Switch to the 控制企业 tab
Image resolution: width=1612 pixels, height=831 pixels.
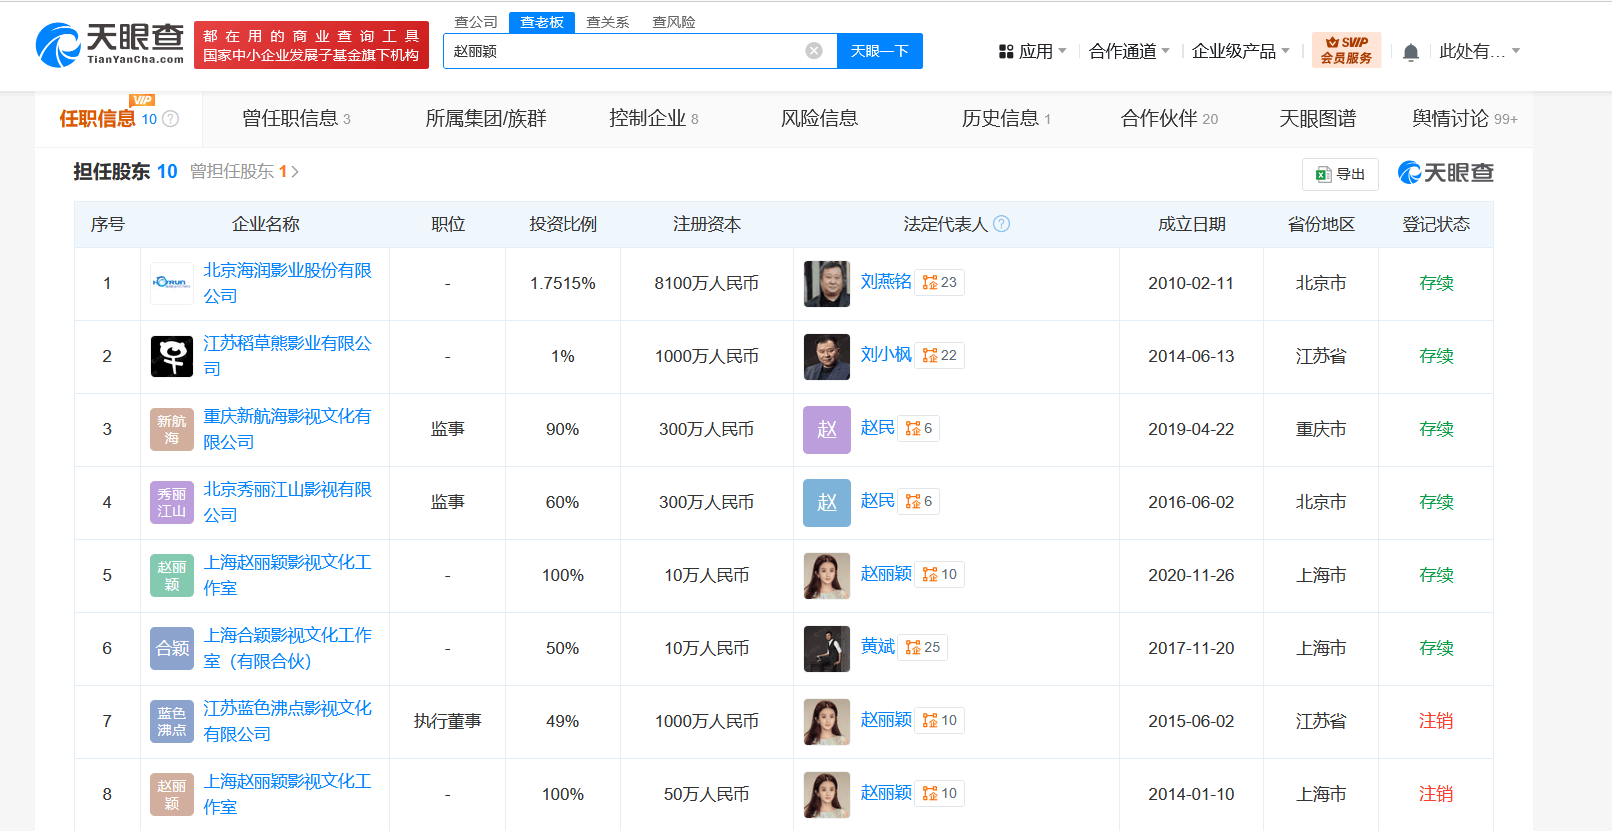[x=653, y=119]
